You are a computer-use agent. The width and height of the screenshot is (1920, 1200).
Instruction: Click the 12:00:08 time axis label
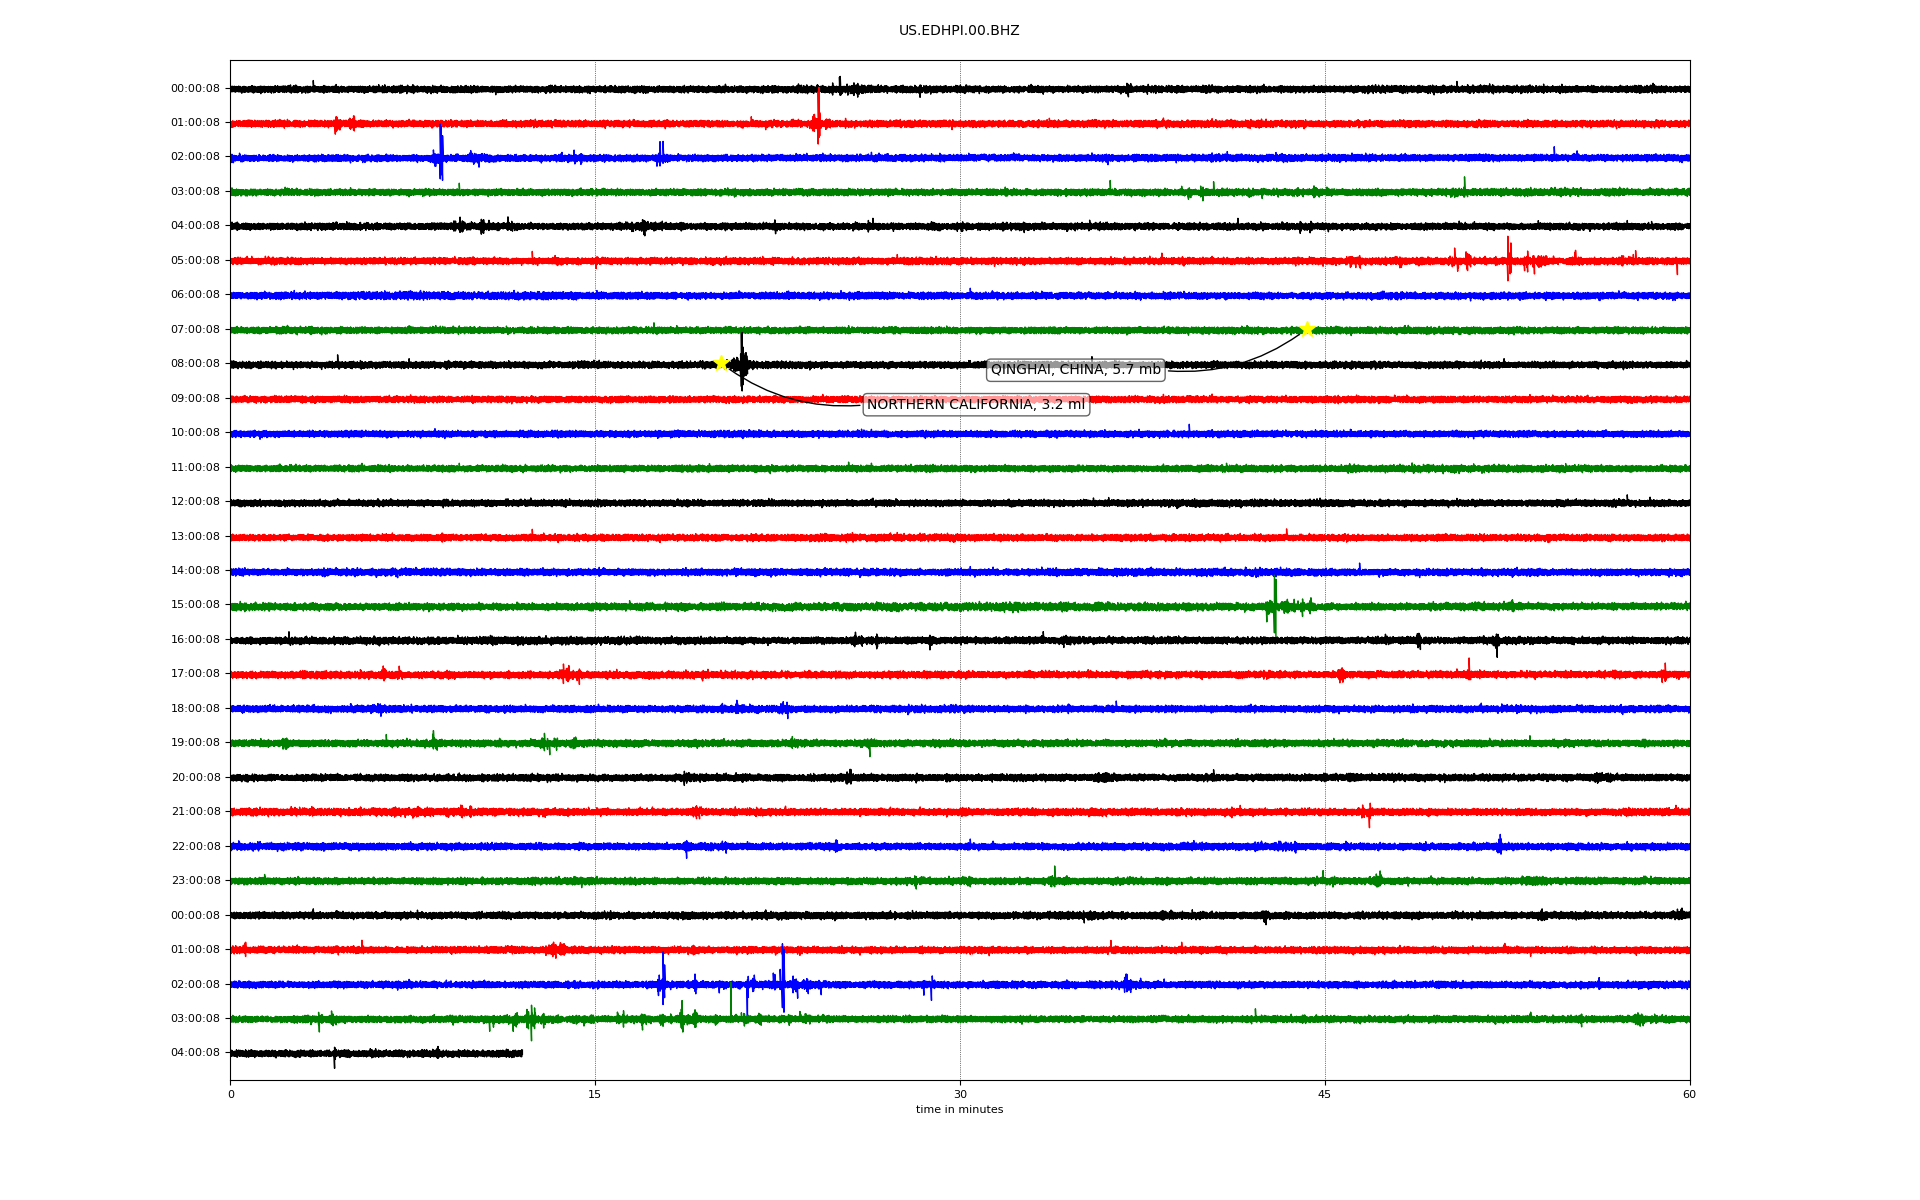click(195, 502)
